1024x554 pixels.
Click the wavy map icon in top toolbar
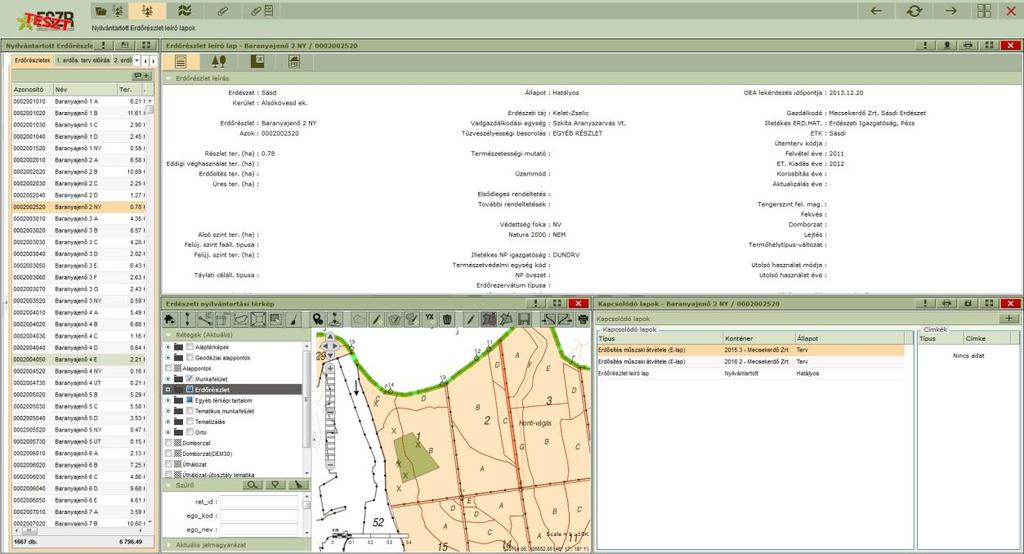click(185, 11)
